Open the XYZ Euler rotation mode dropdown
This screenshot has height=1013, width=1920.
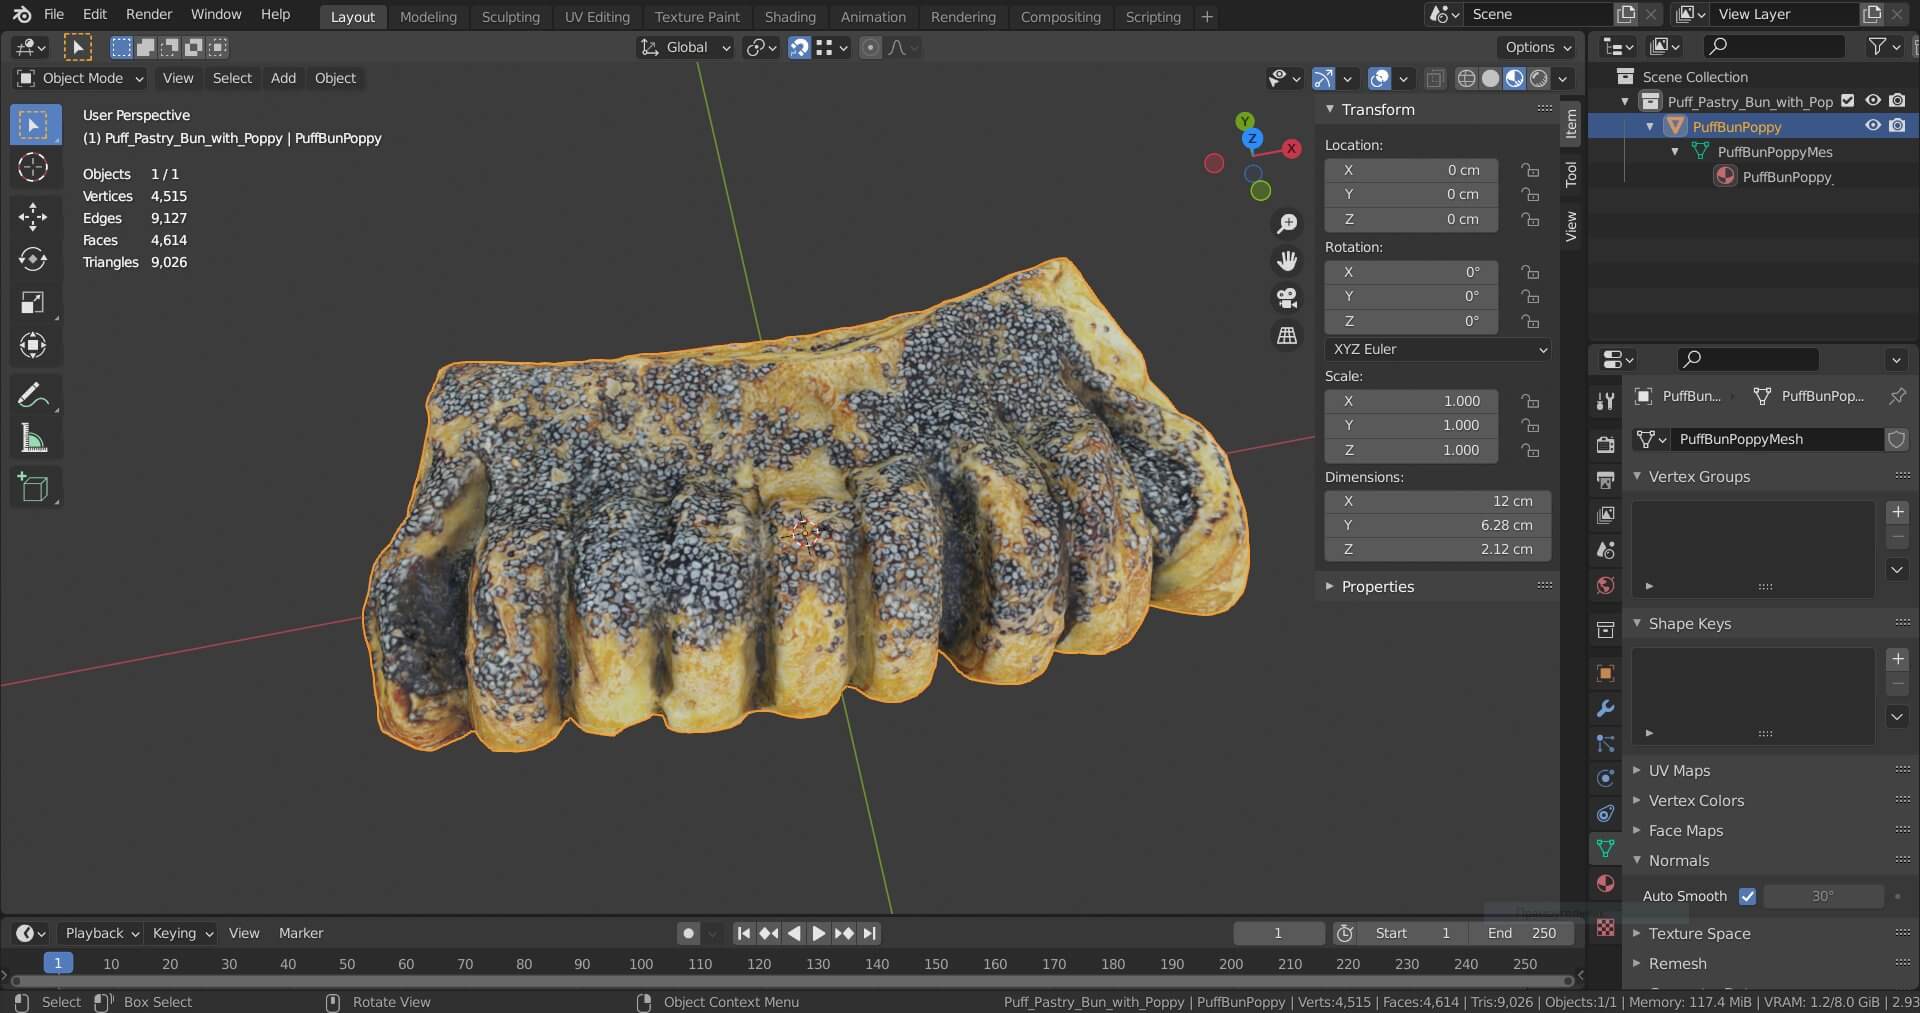[x=1438, y=349]
